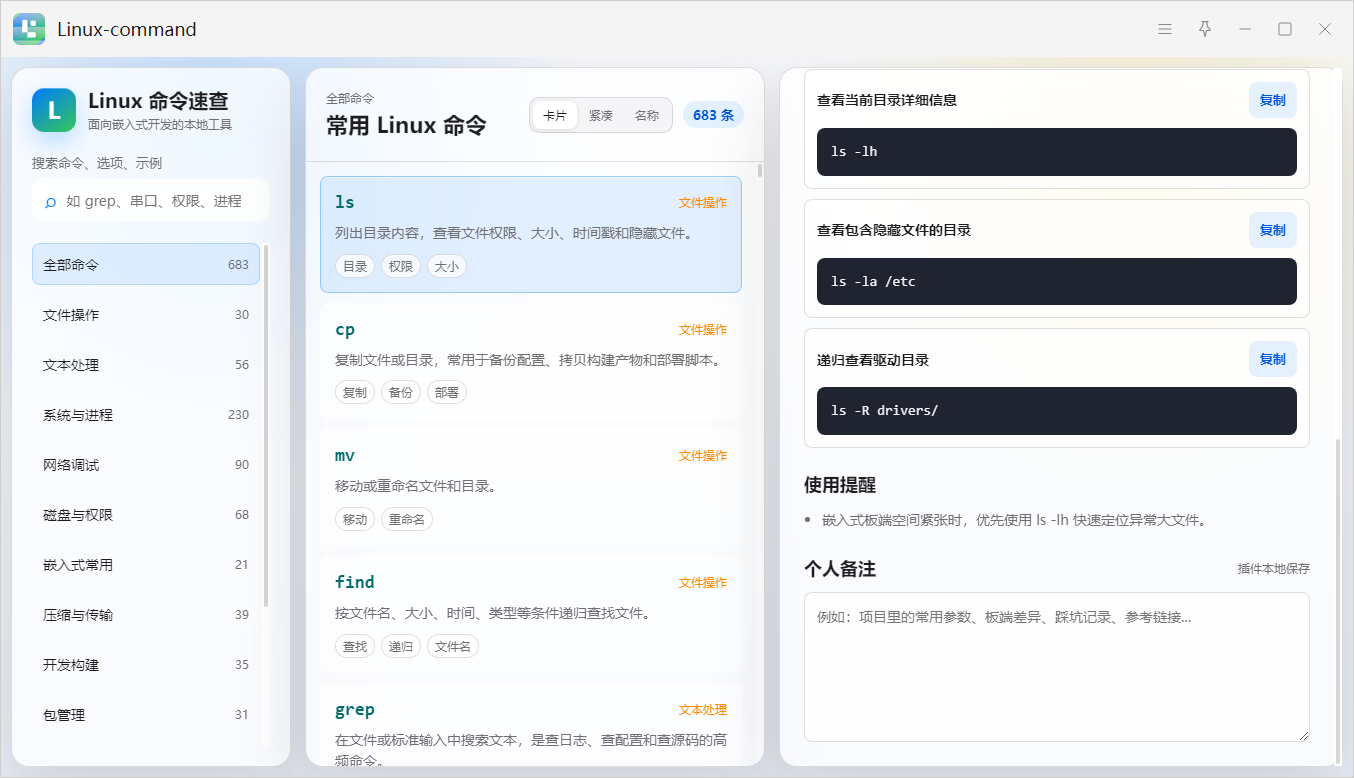Open the 网络调试 category
The image size is (1354, 778).
pos(146,465)
